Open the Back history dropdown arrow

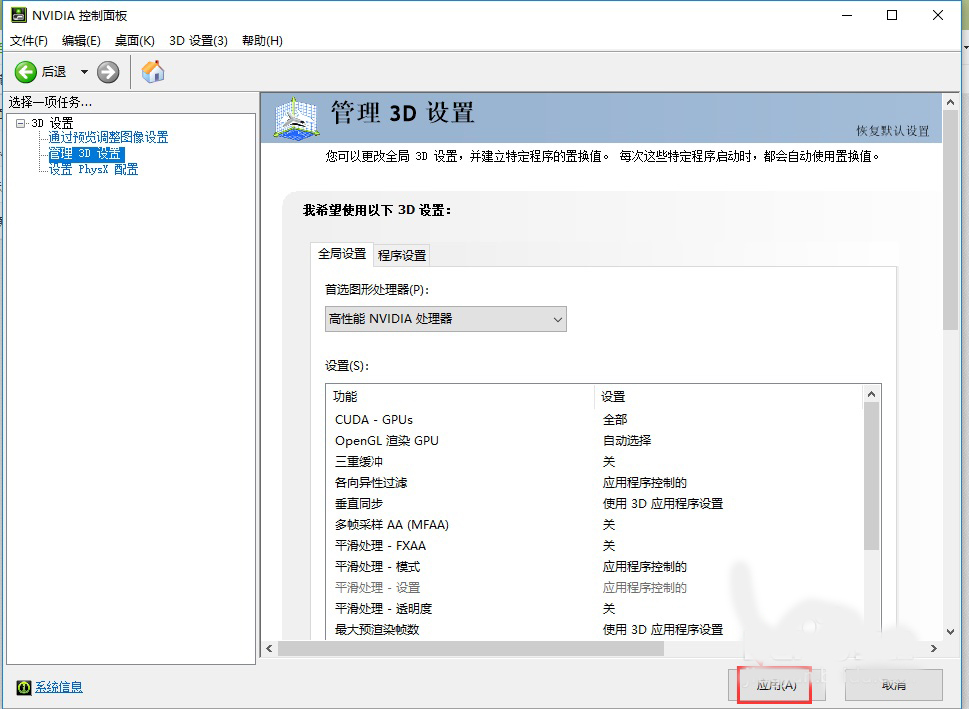point(84,72)
